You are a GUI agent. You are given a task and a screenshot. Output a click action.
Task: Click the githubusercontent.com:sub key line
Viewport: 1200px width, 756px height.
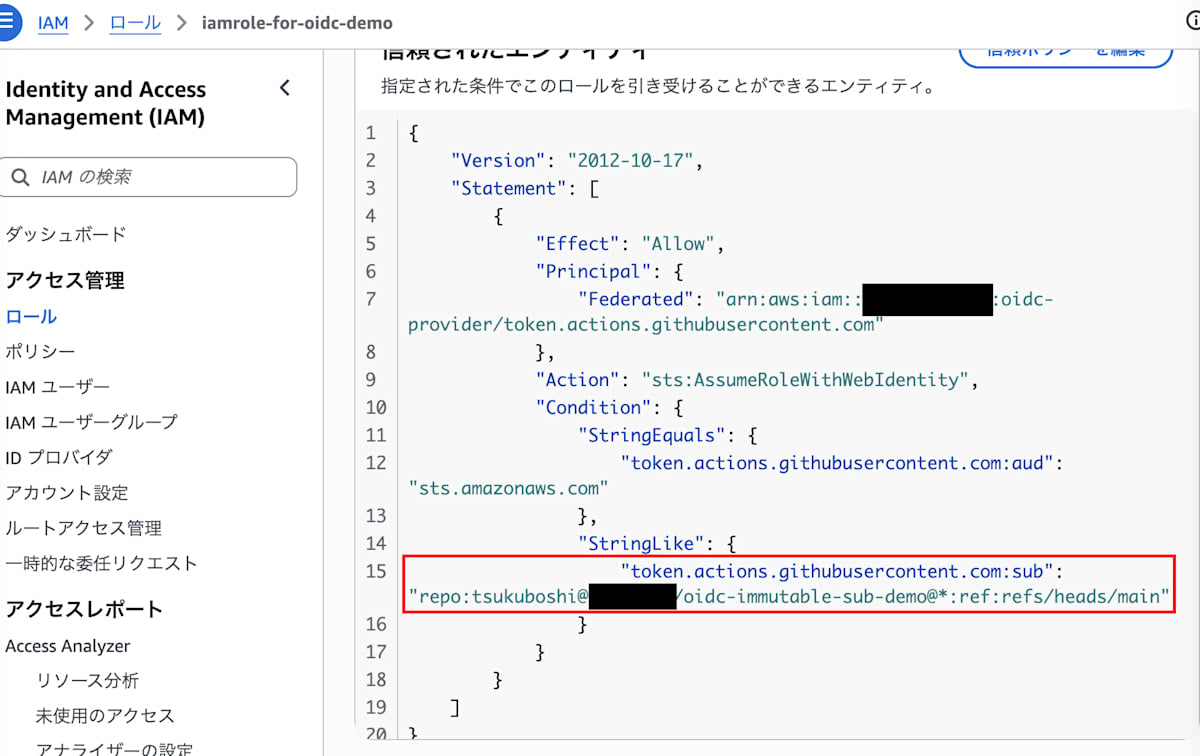pos(841,572)
